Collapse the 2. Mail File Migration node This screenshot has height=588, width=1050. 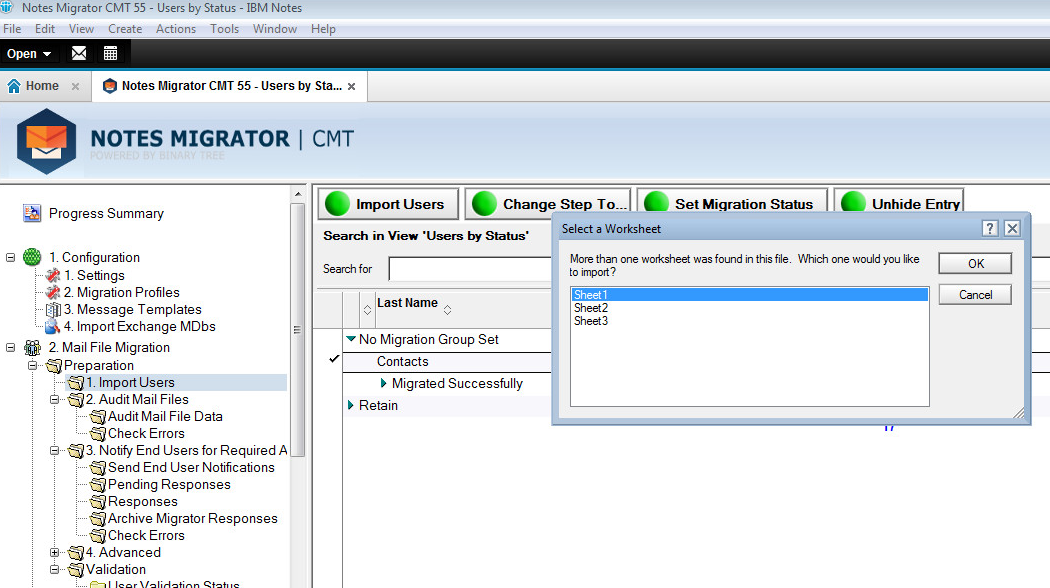pyautogui.click(x=10, y=348)
